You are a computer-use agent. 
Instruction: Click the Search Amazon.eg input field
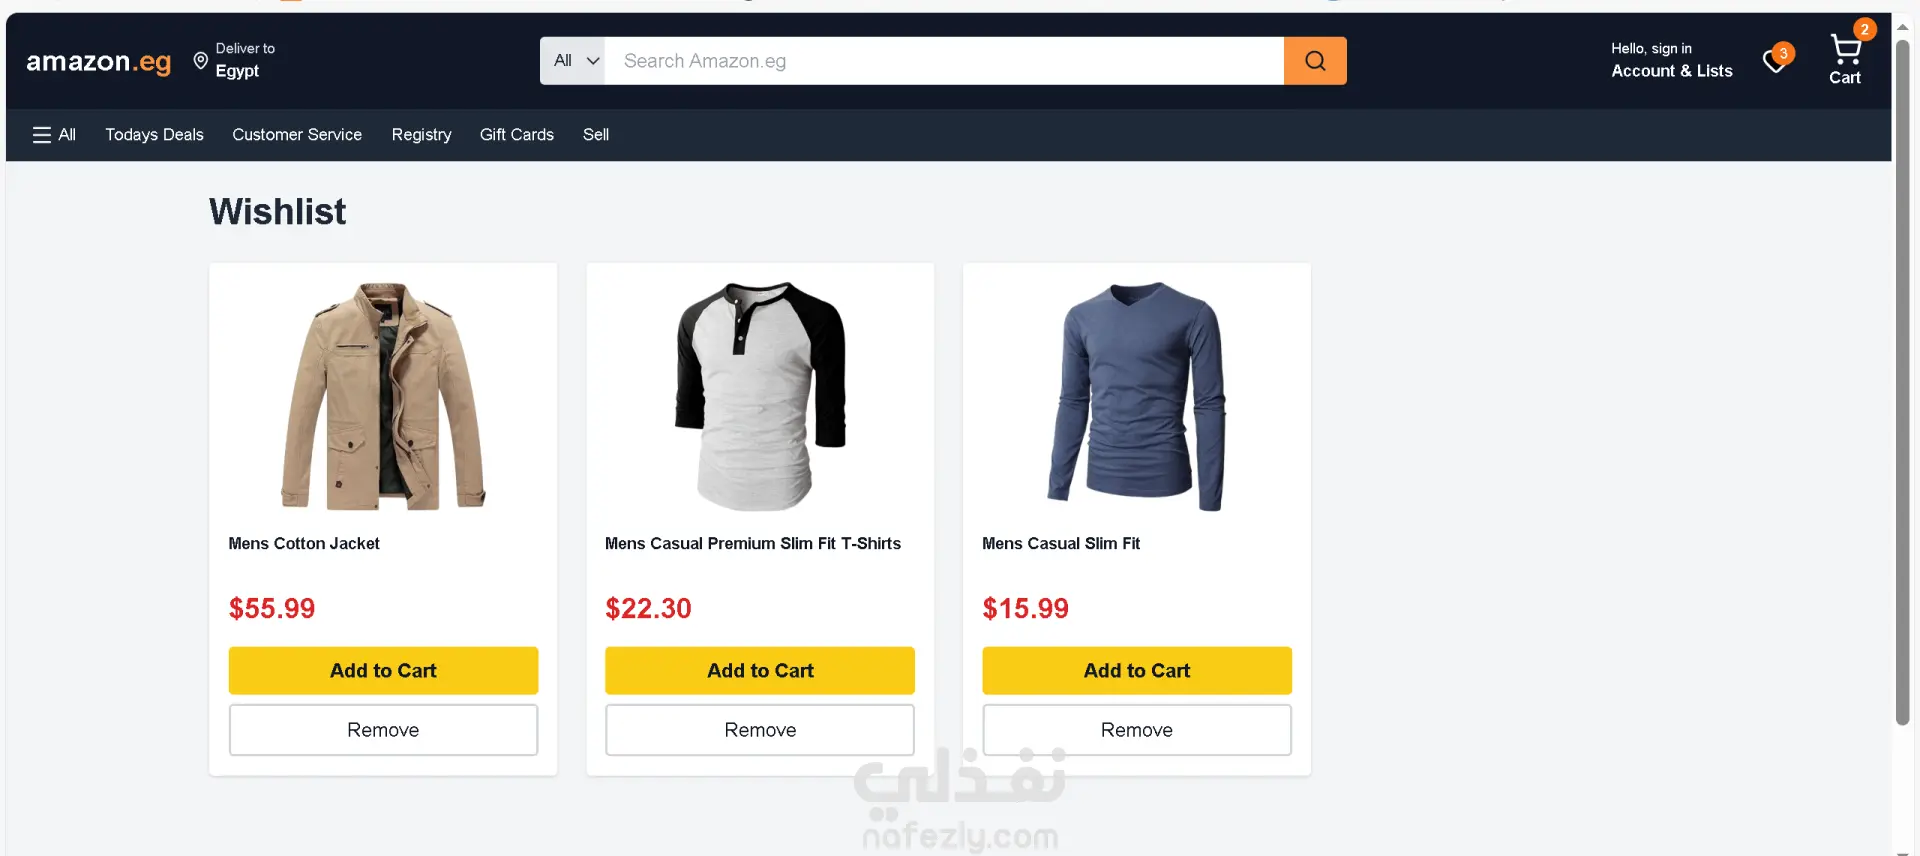pyautogui.click(x=944, y=61)
